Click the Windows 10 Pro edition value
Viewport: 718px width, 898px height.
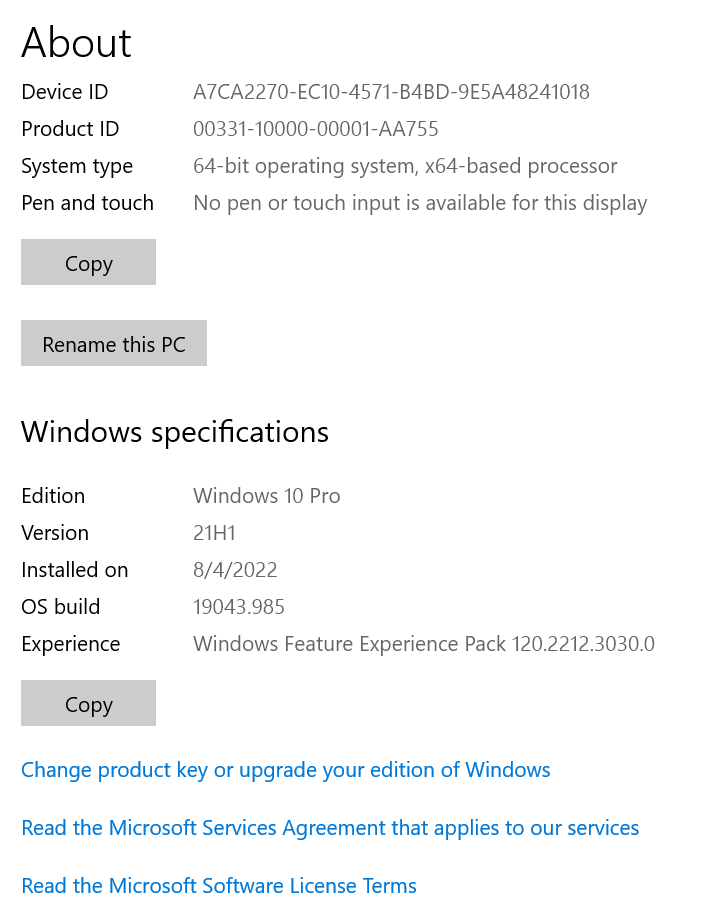(266, 496)
